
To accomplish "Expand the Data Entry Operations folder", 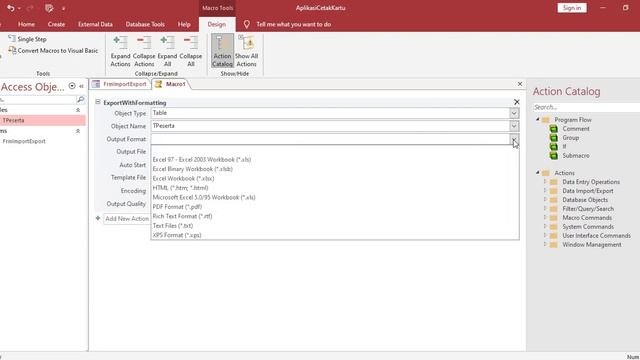I will 545,182.
